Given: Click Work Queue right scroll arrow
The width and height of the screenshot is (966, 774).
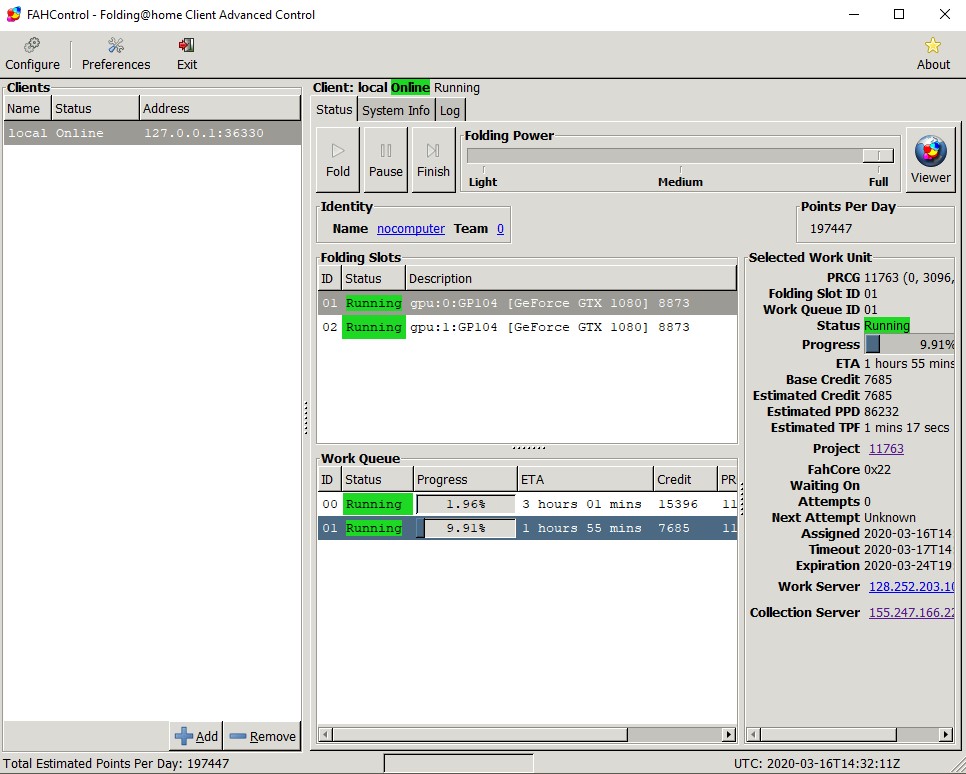Looking at the screenshot, I should [x=729, y=735].
